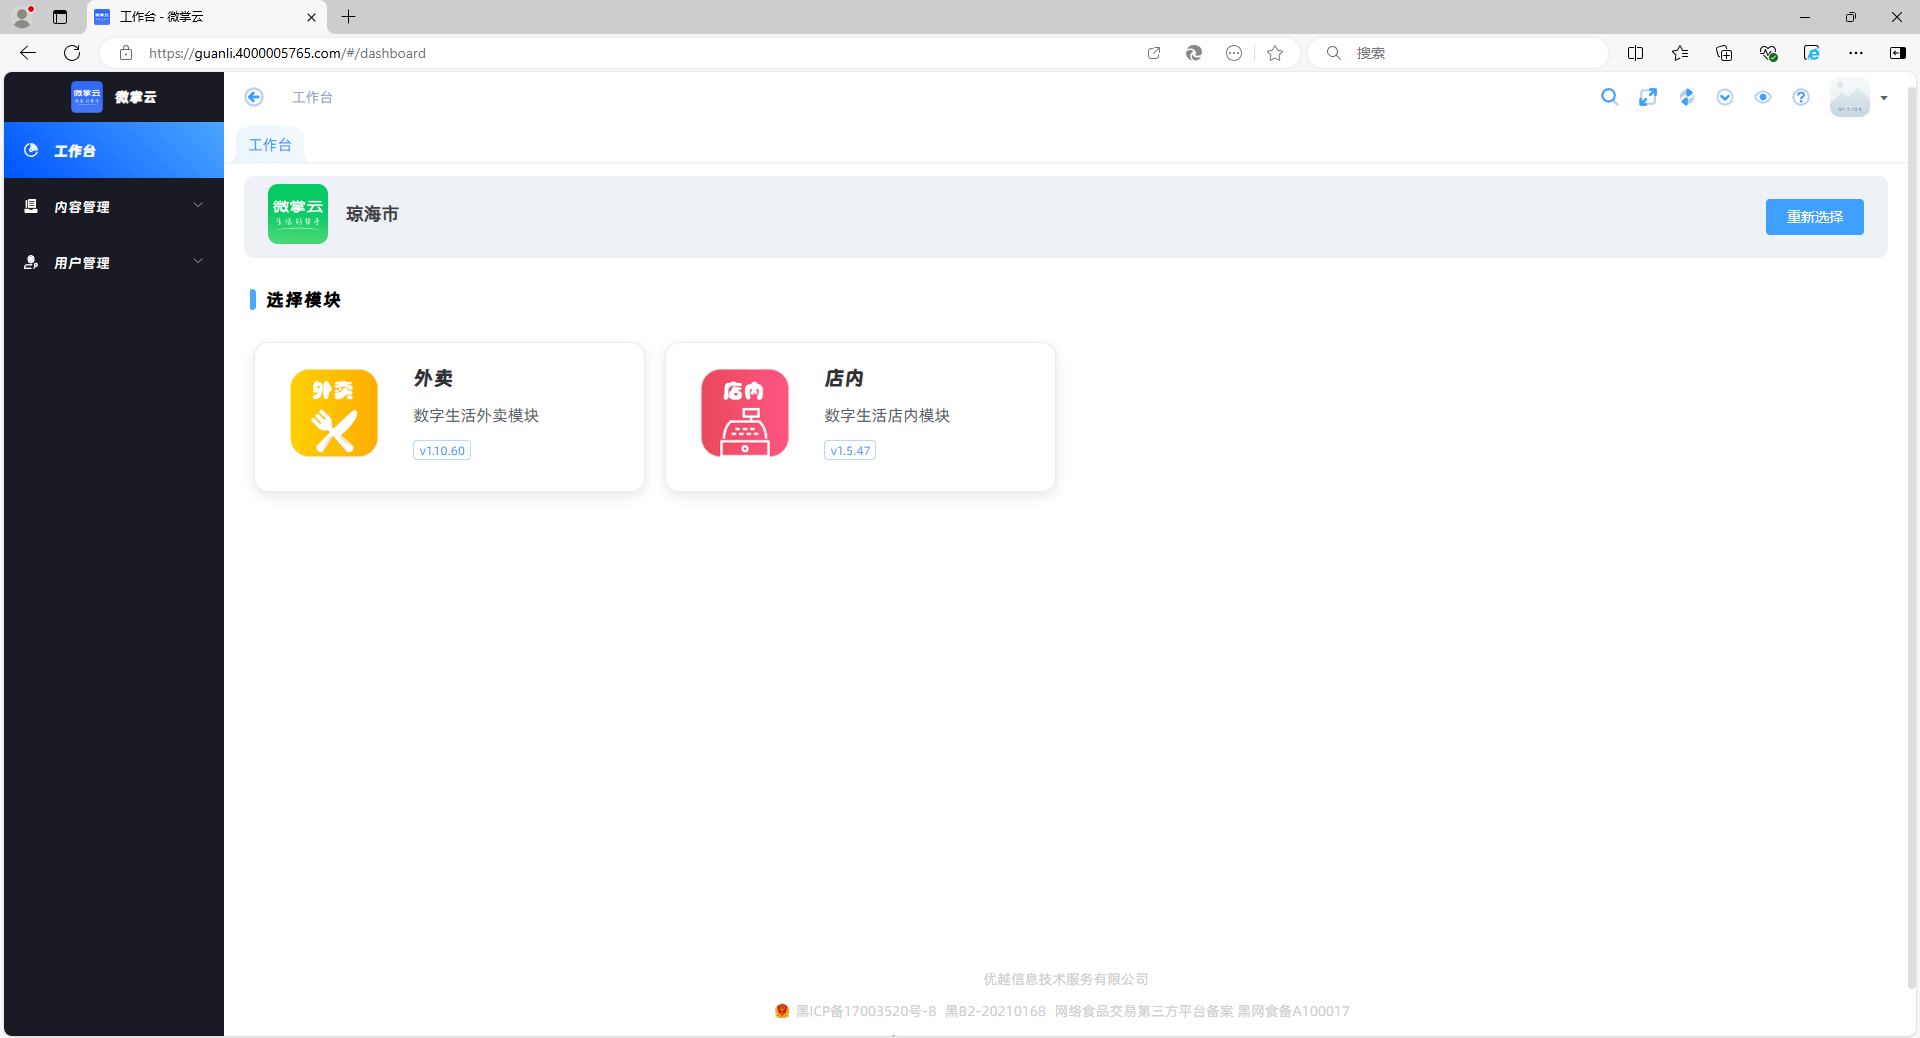Open the 外卖 module yellow icon

334,413
